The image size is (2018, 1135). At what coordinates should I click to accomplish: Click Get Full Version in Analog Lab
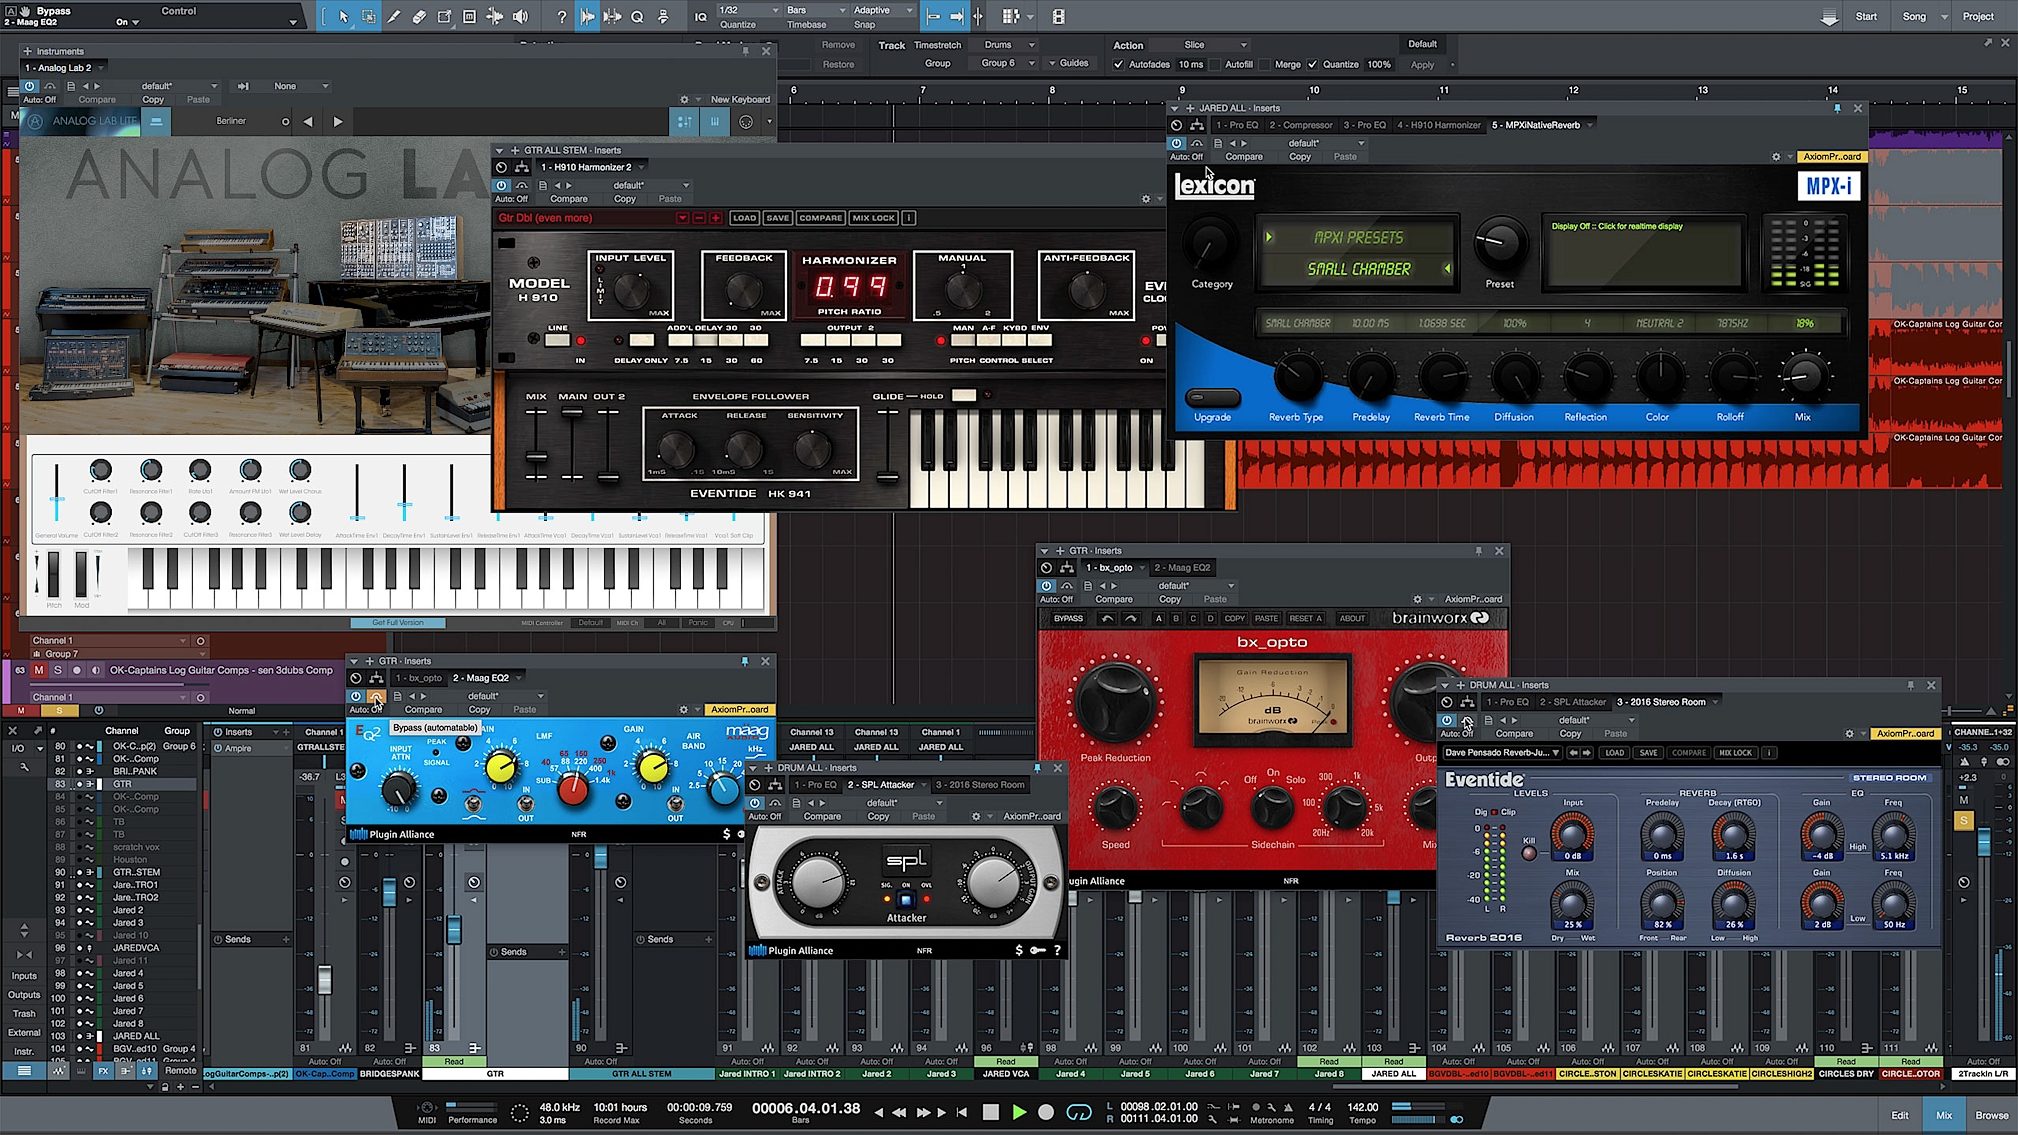398,623
